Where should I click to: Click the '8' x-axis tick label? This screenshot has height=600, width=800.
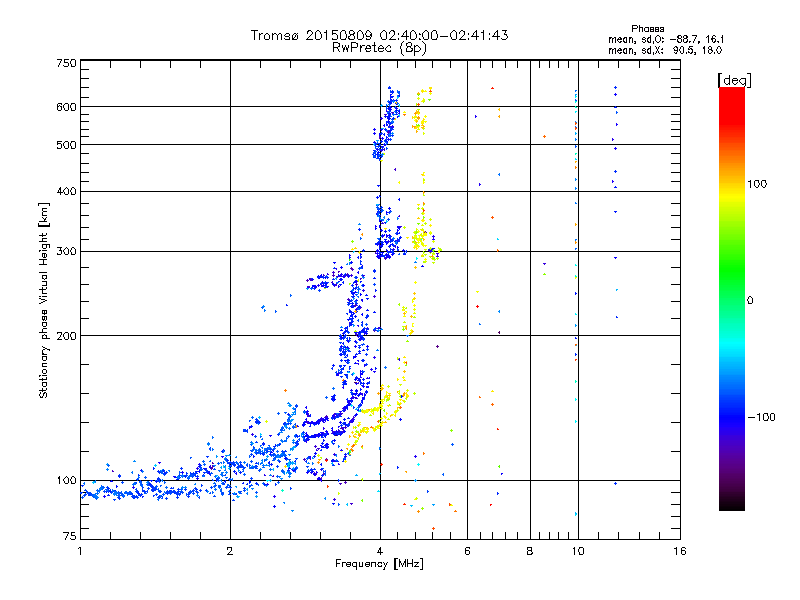530,551
